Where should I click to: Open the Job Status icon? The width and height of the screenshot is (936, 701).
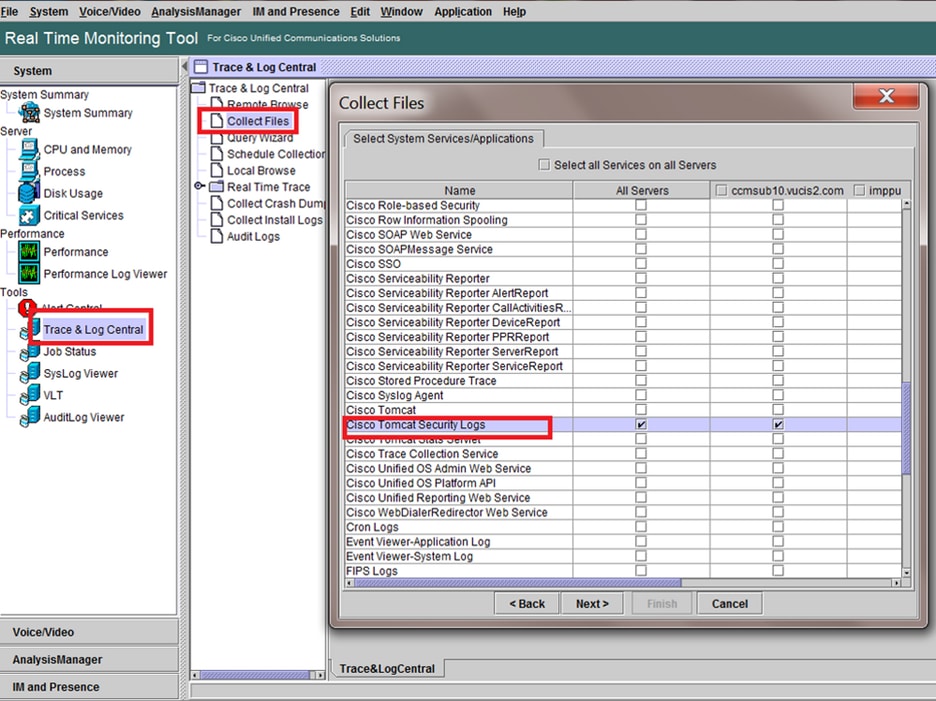[30, 352]
